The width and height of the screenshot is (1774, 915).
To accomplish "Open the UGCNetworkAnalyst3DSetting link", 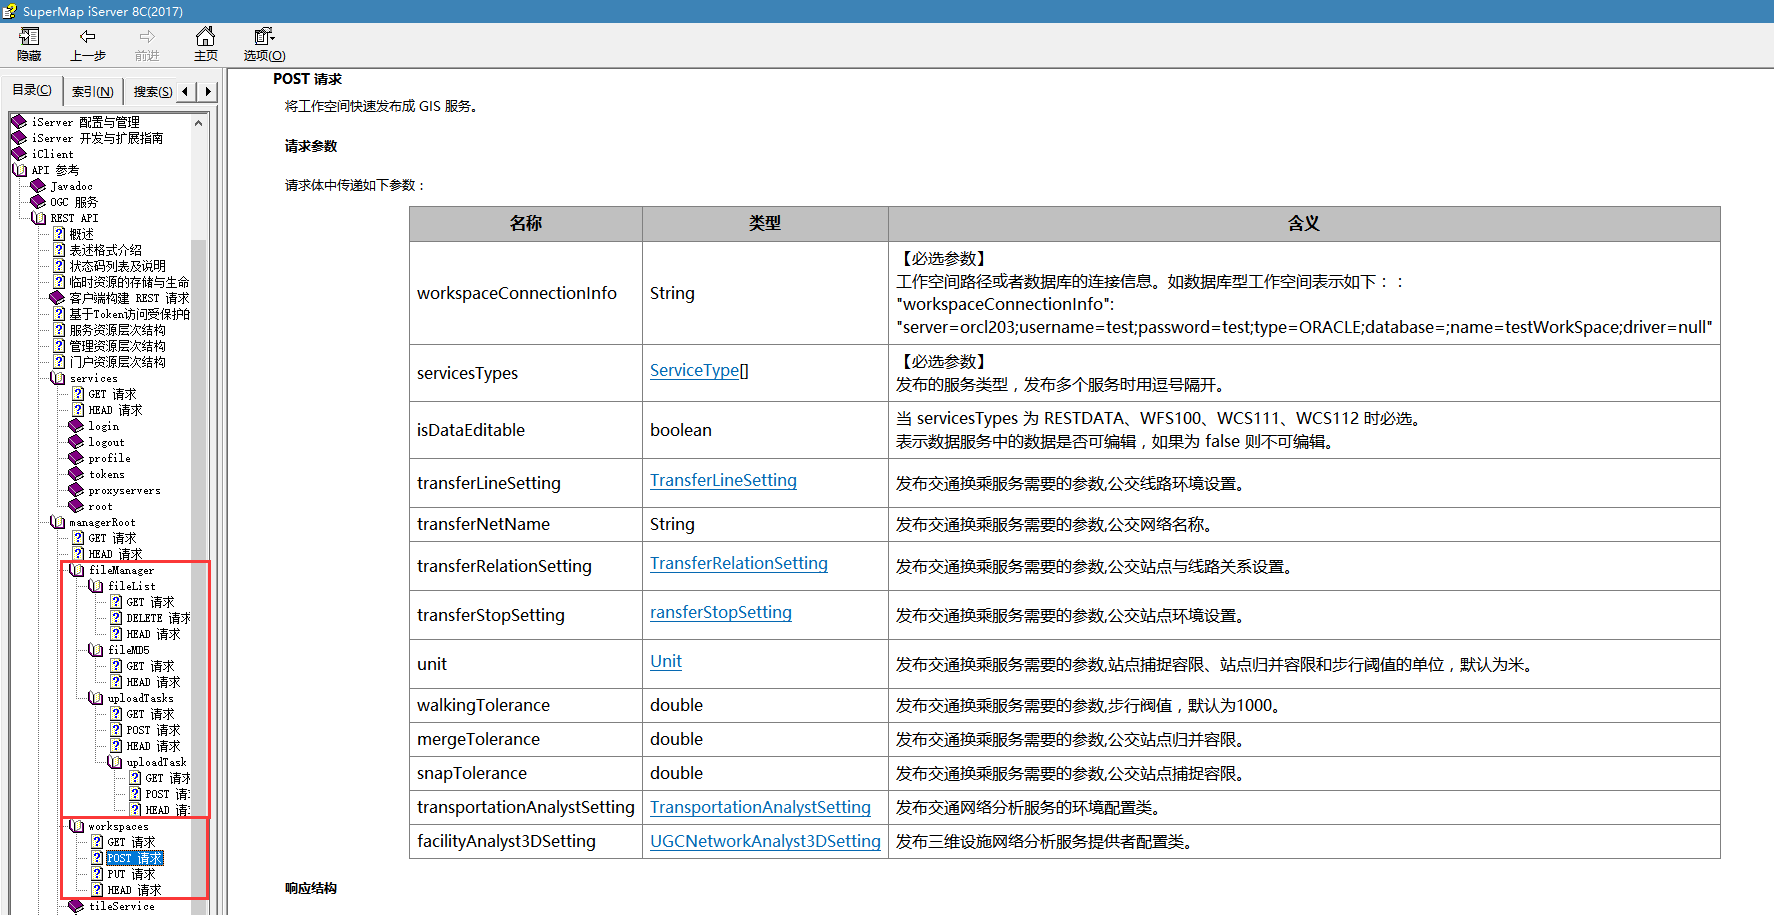I will [765, 841].
